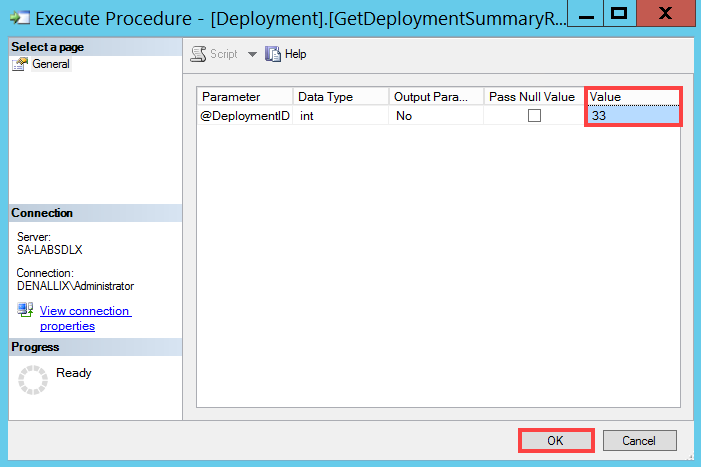Screen dimensions: 701x467
Task: Click the Value column header
Action: (x=632, y=97)
